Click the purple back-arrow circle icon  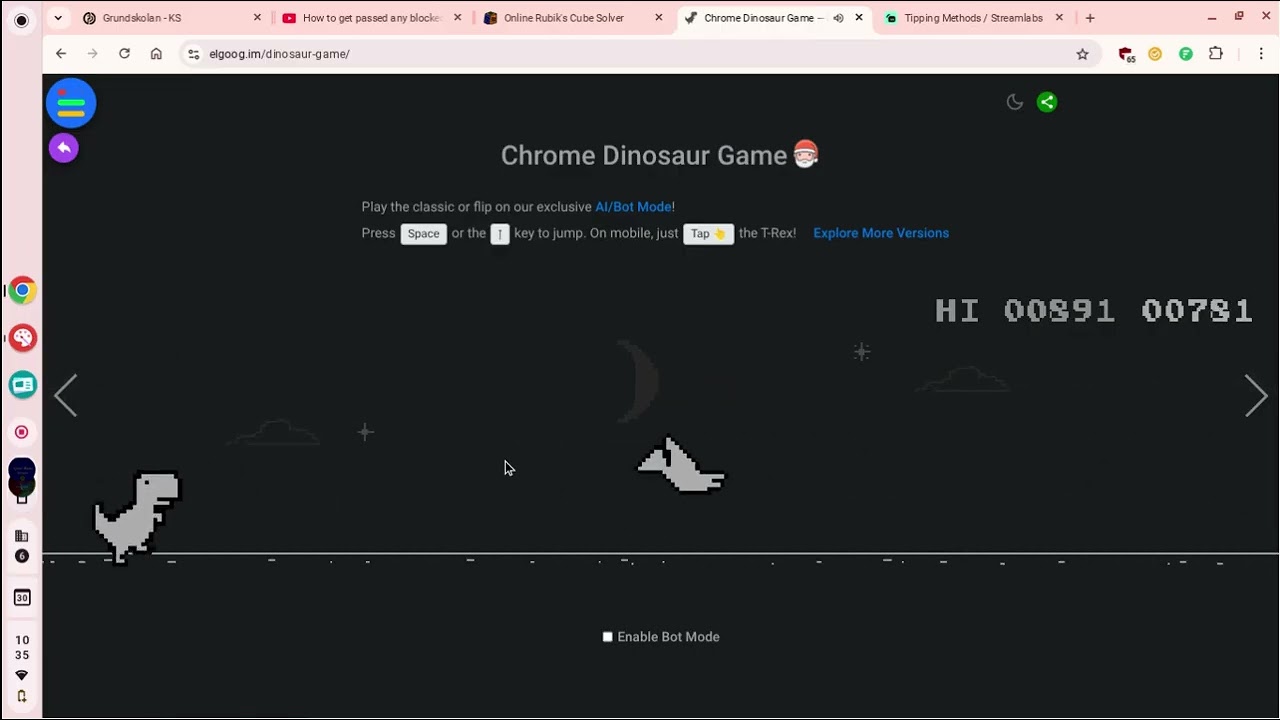pyautogui.click(x=64, y=148)
